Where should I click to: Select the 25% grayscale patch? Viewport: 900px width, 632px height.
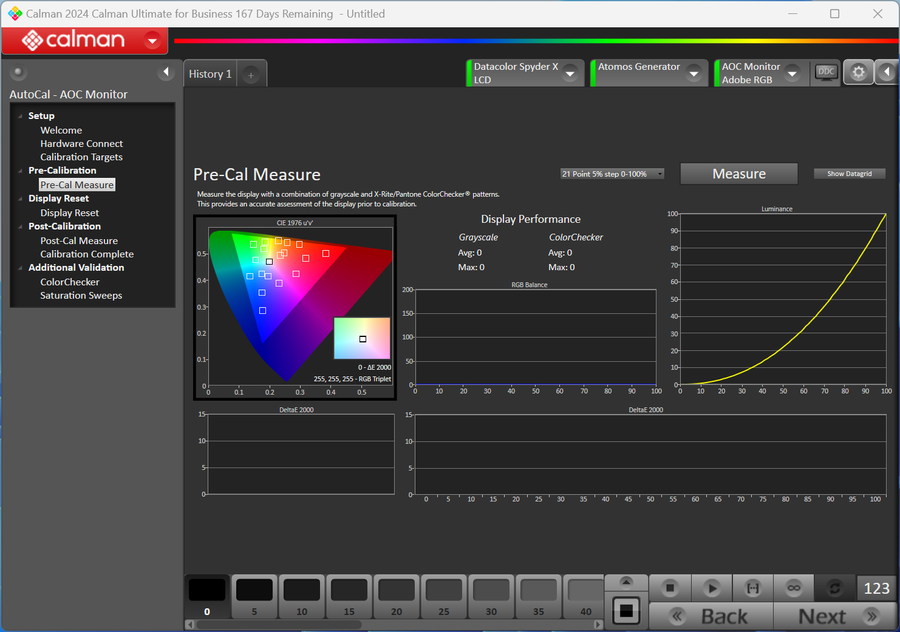pos(444,596)
